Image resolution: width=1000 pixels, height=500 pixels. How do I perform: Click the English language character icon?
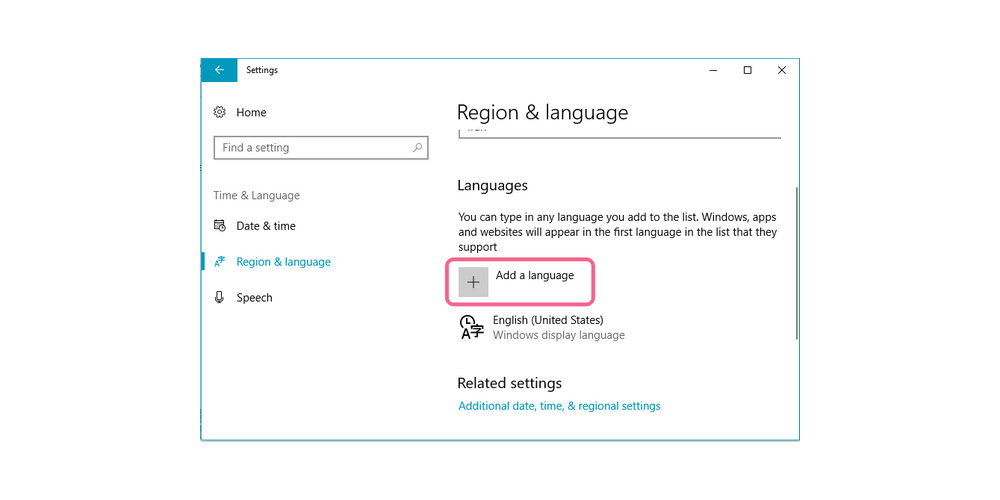tap(471, 327)
